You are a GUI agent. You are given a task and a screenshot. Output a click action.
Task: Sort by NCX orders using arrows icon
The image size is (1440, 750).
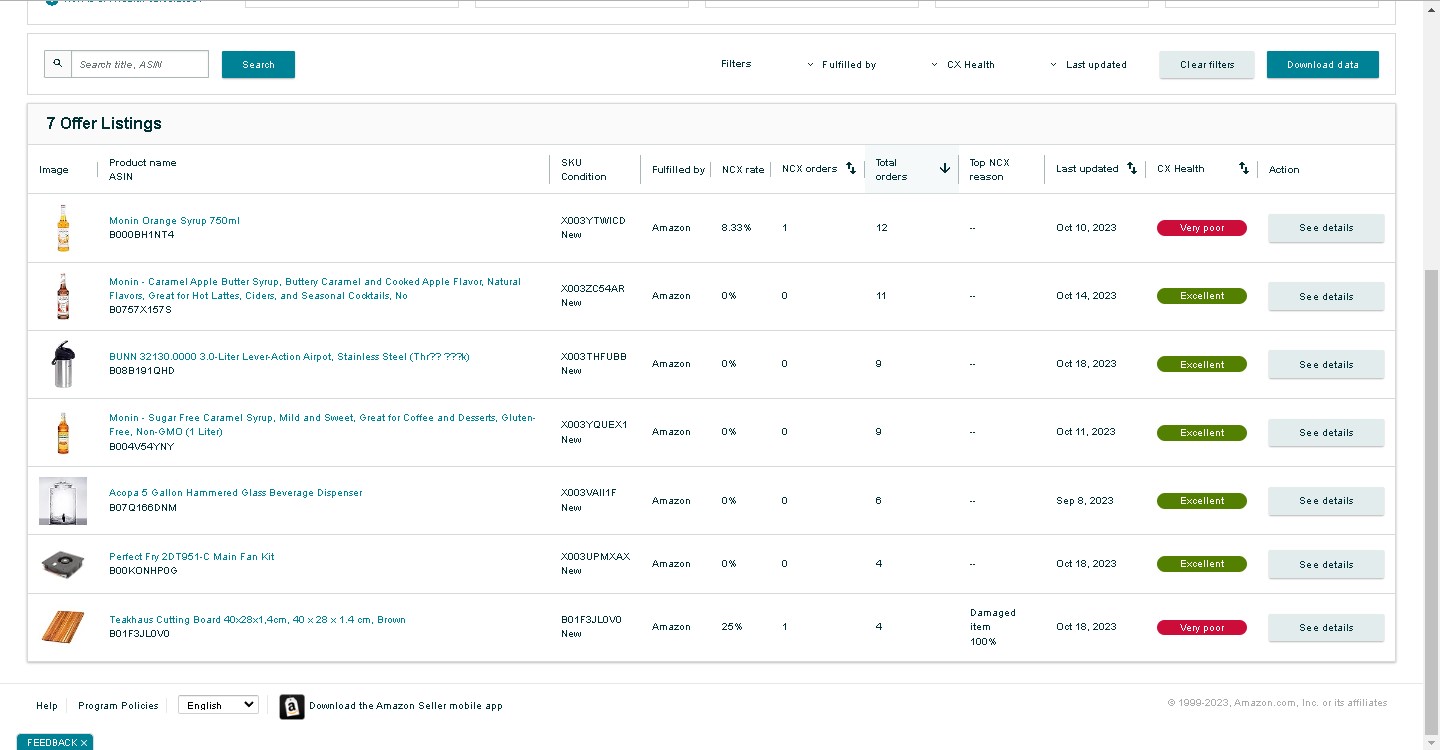[x=851, y=169]
